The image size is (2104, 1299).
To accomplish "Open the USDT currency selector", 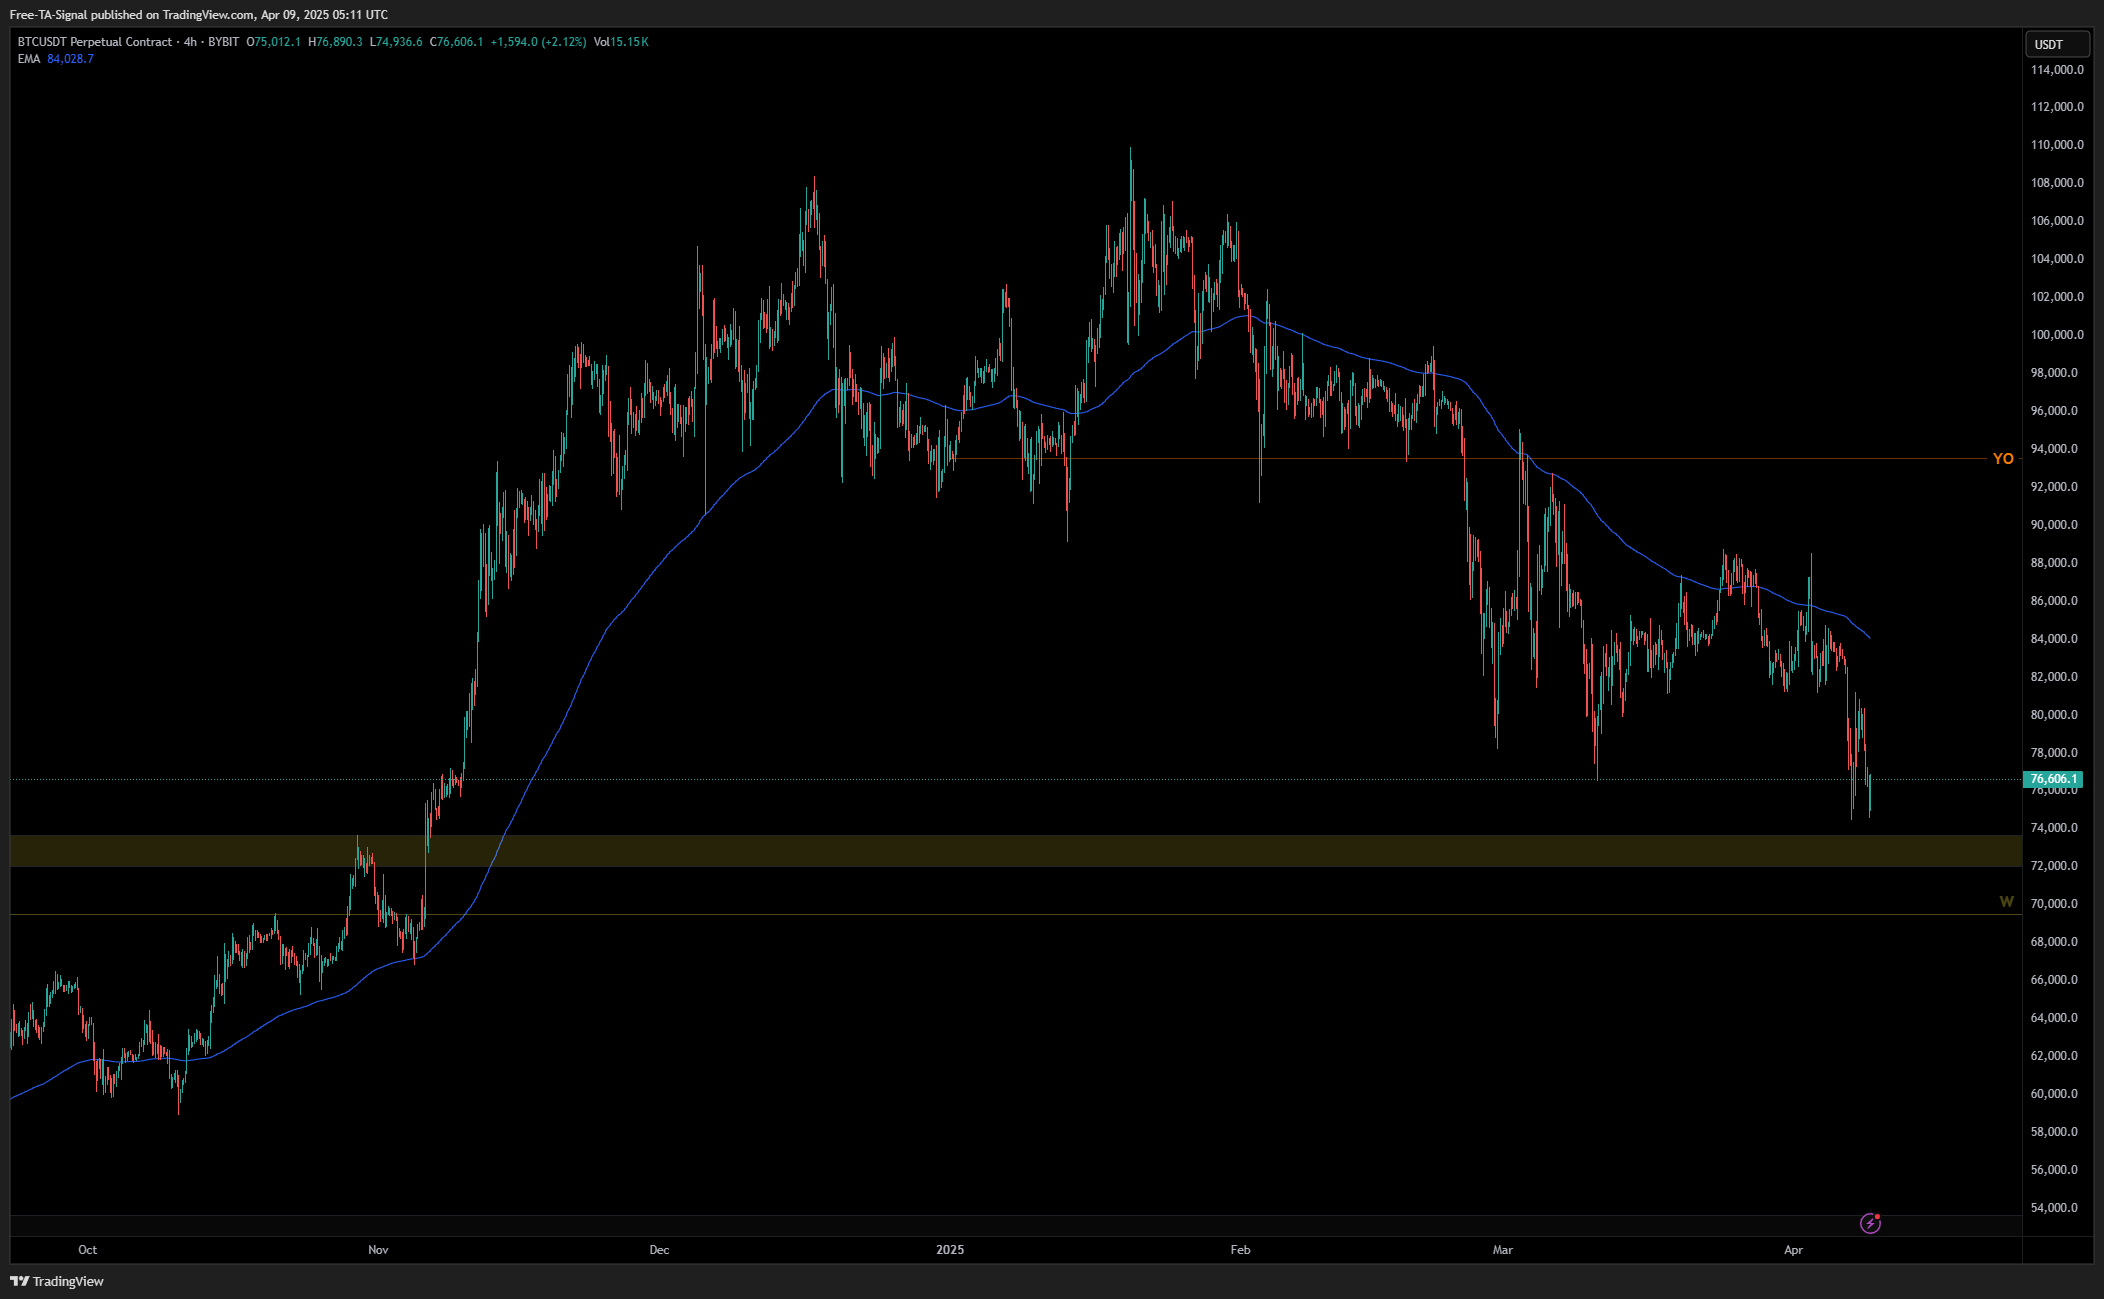I will pos(2057,44).
